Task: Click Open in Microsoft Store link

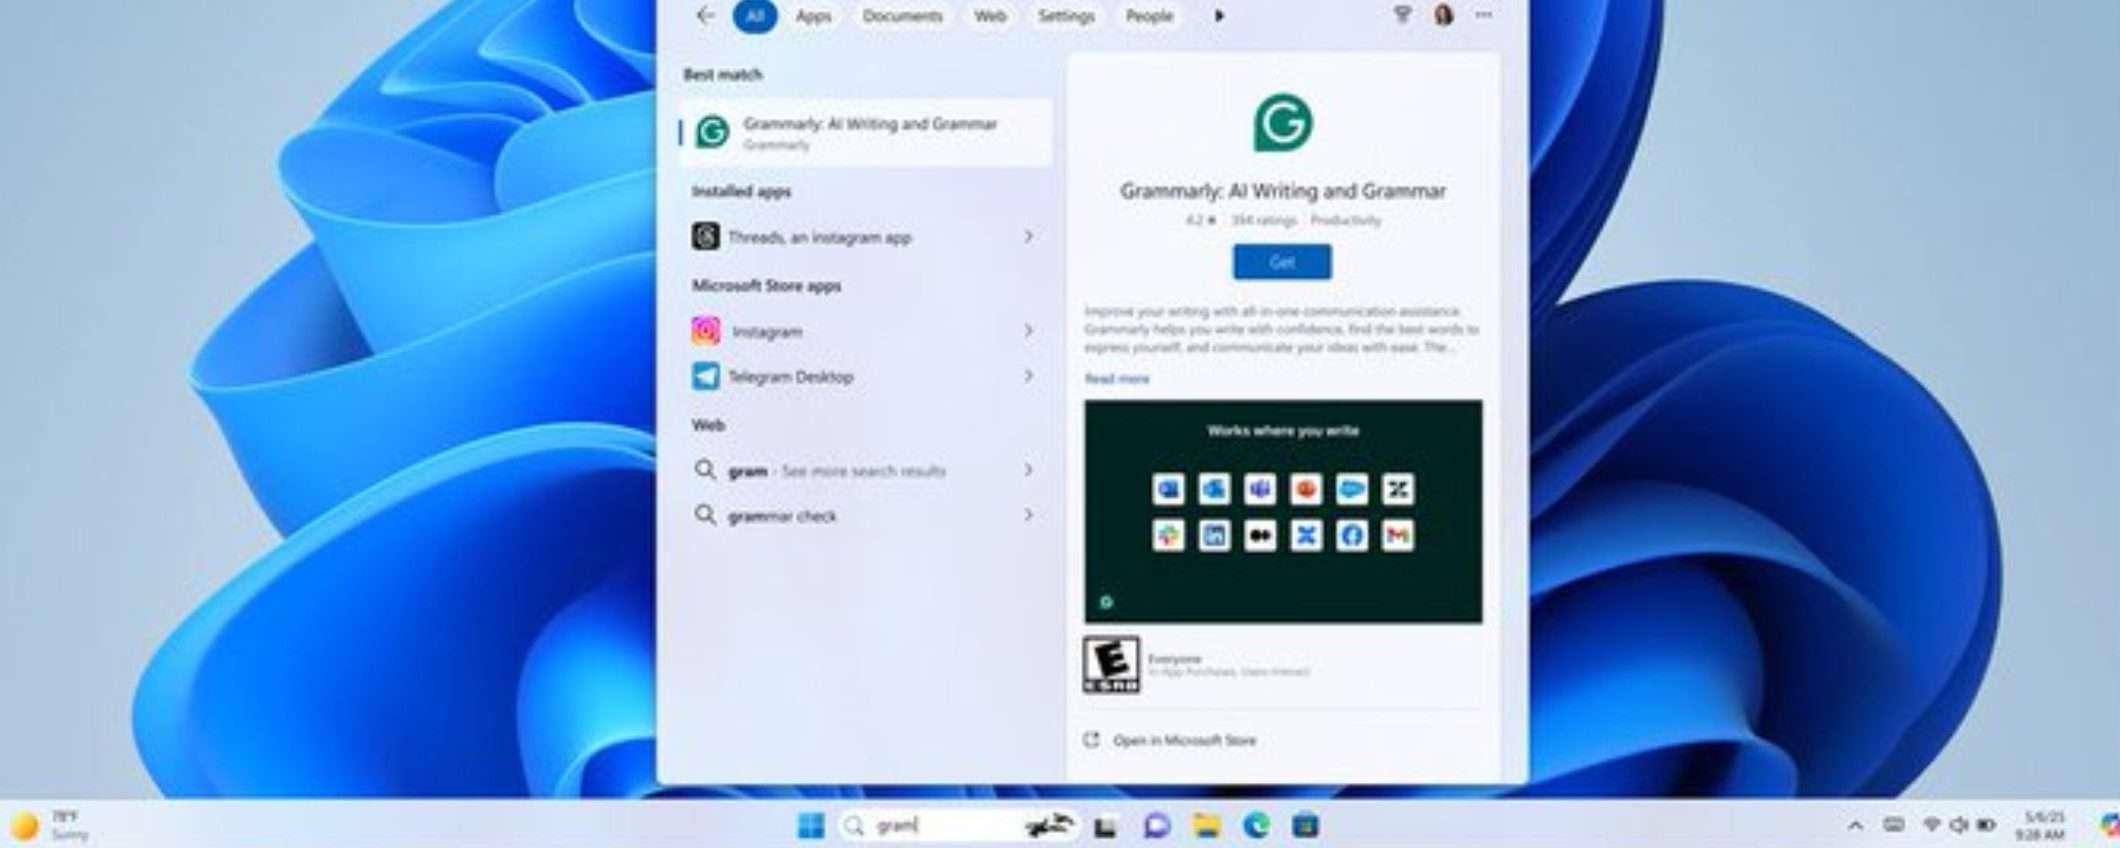Action: coord(1185,740)
